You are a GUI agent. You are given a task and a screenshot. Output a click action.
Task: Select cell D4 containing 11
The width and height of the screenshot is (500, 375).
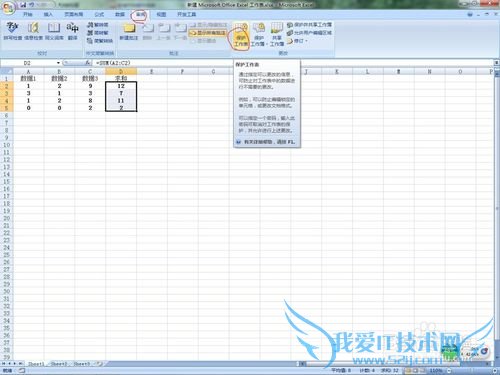click(121, 101)
